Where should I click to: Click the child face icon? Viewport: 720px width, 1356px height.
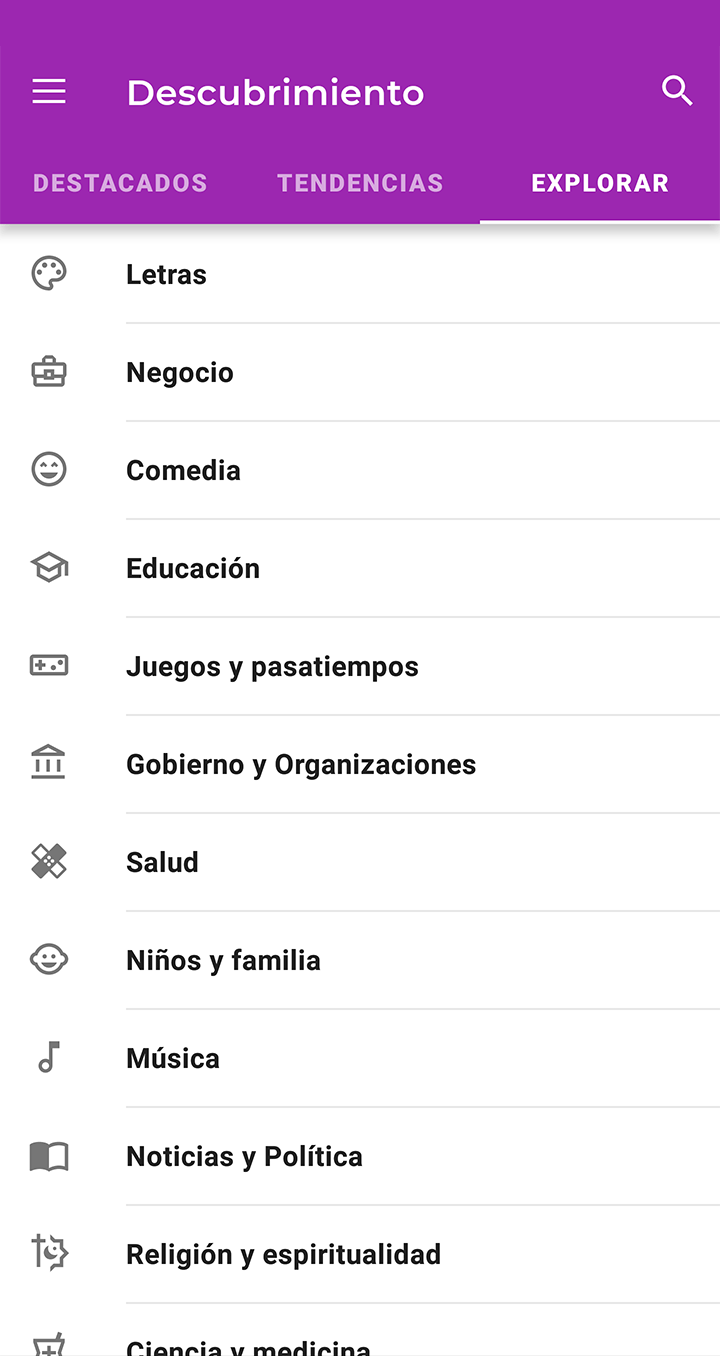(x=49, y=960)
